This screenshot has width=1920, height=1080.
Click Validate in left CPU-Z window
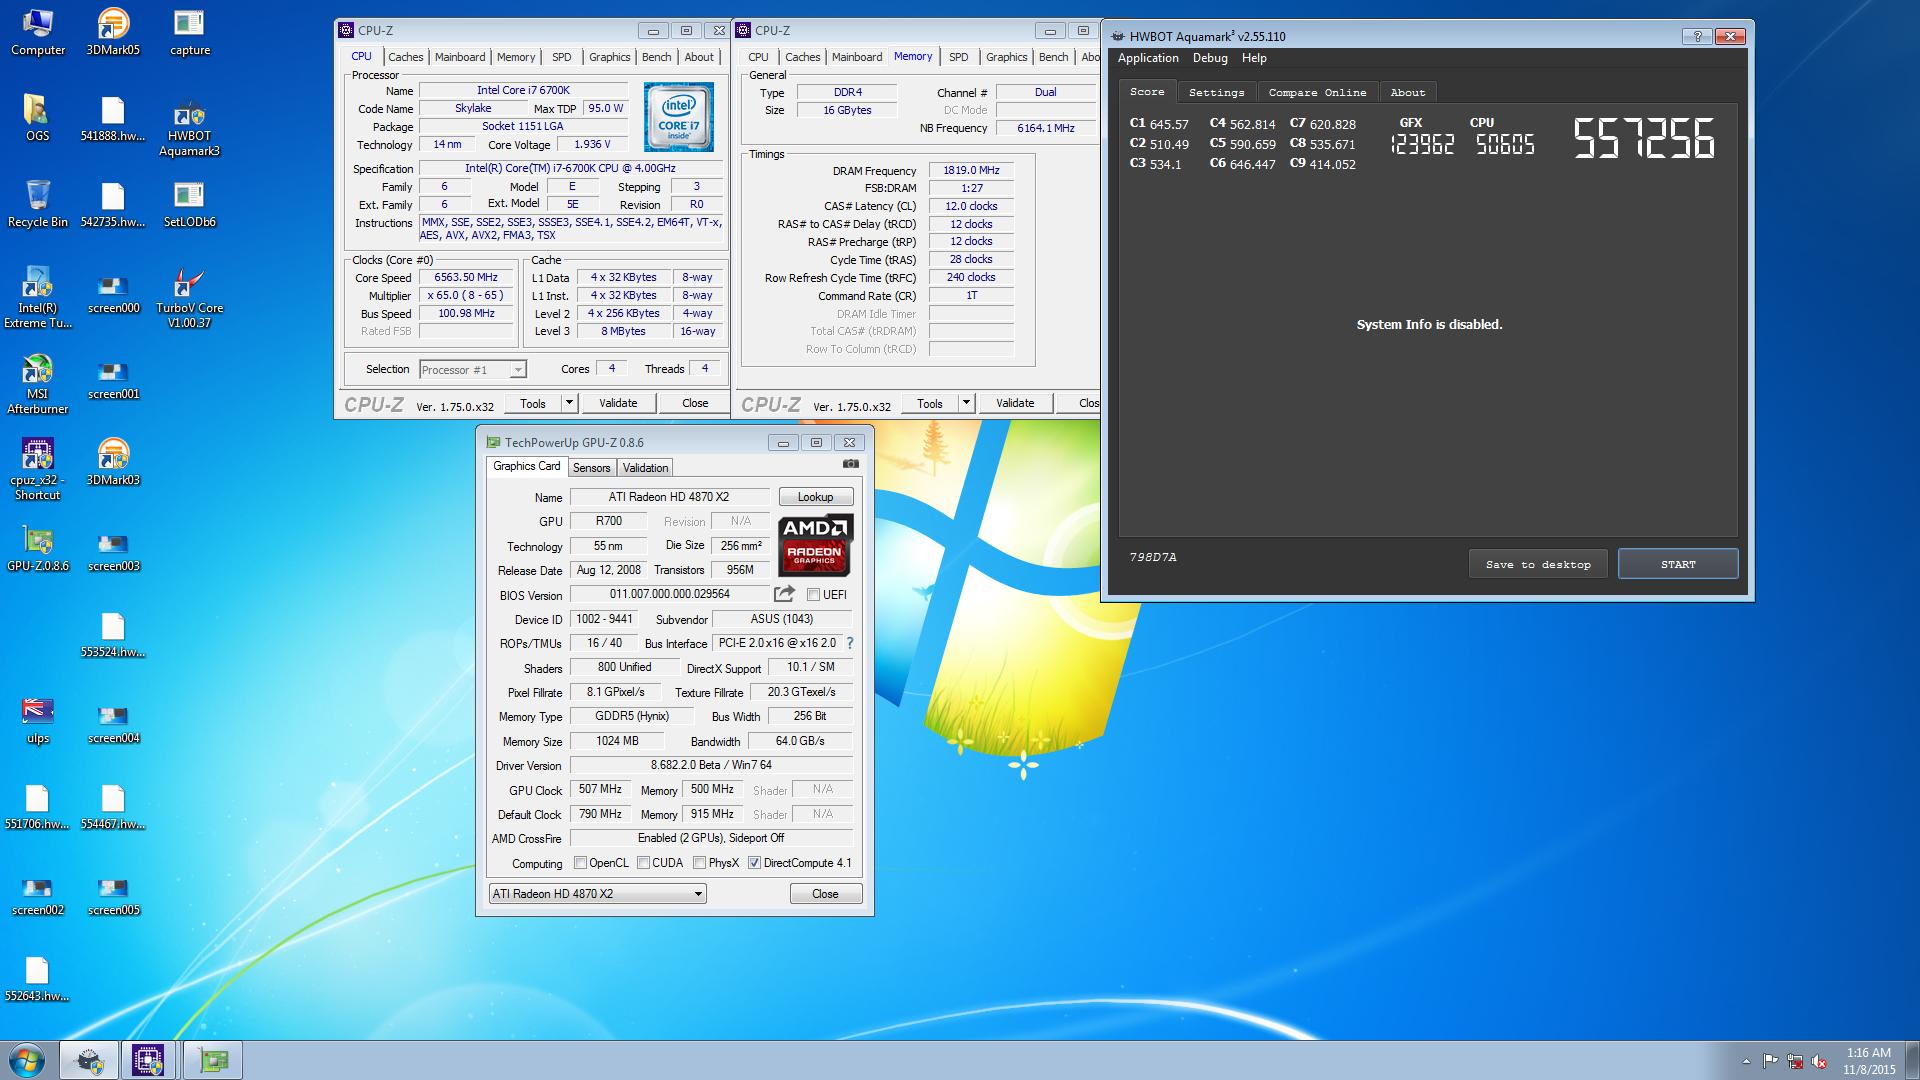click(x=618, y=403)
